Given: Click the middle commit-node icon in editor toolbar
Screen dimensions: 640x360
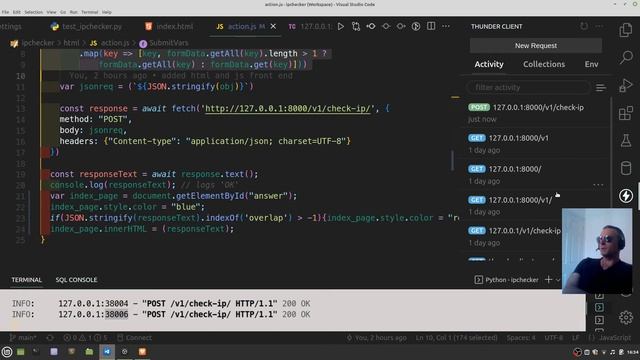Looking at the screenshot, I should point(386,27).
